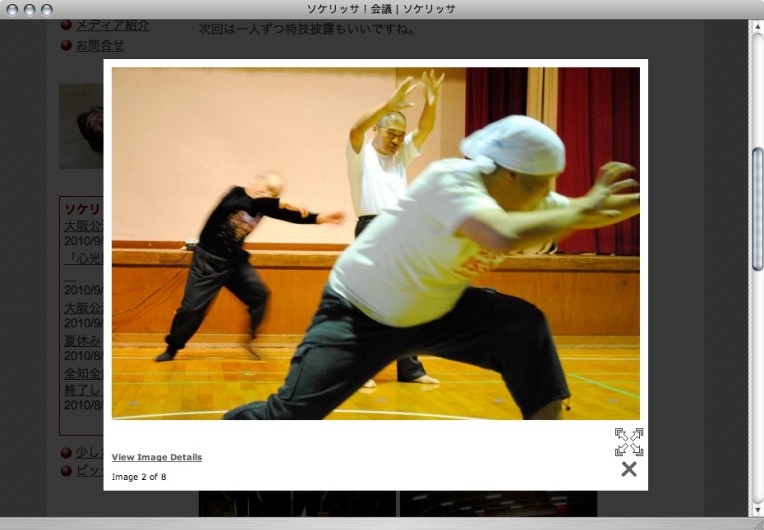Screen dimensions: 764x530
Task: Open the 夏休み news link in sidebar
Action: pyautogui.click(x=83, y=340)
